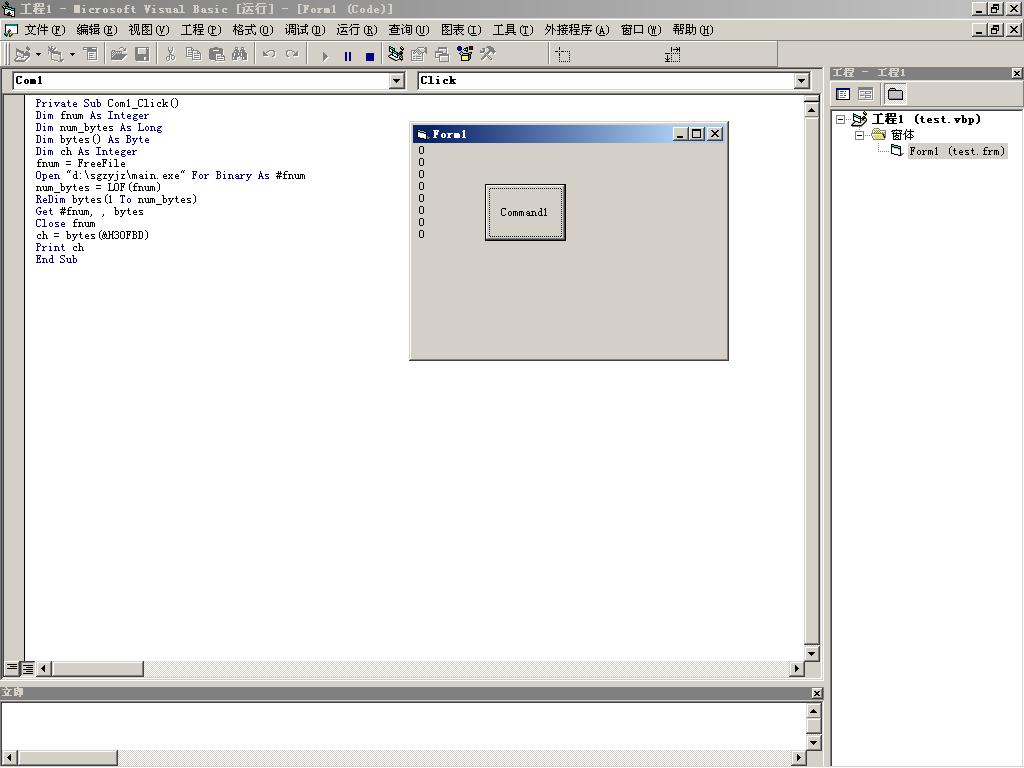Open the Click procedure dropdown list
The height and width of the screenshot is (768, 1024).
(x=801, y=81)
